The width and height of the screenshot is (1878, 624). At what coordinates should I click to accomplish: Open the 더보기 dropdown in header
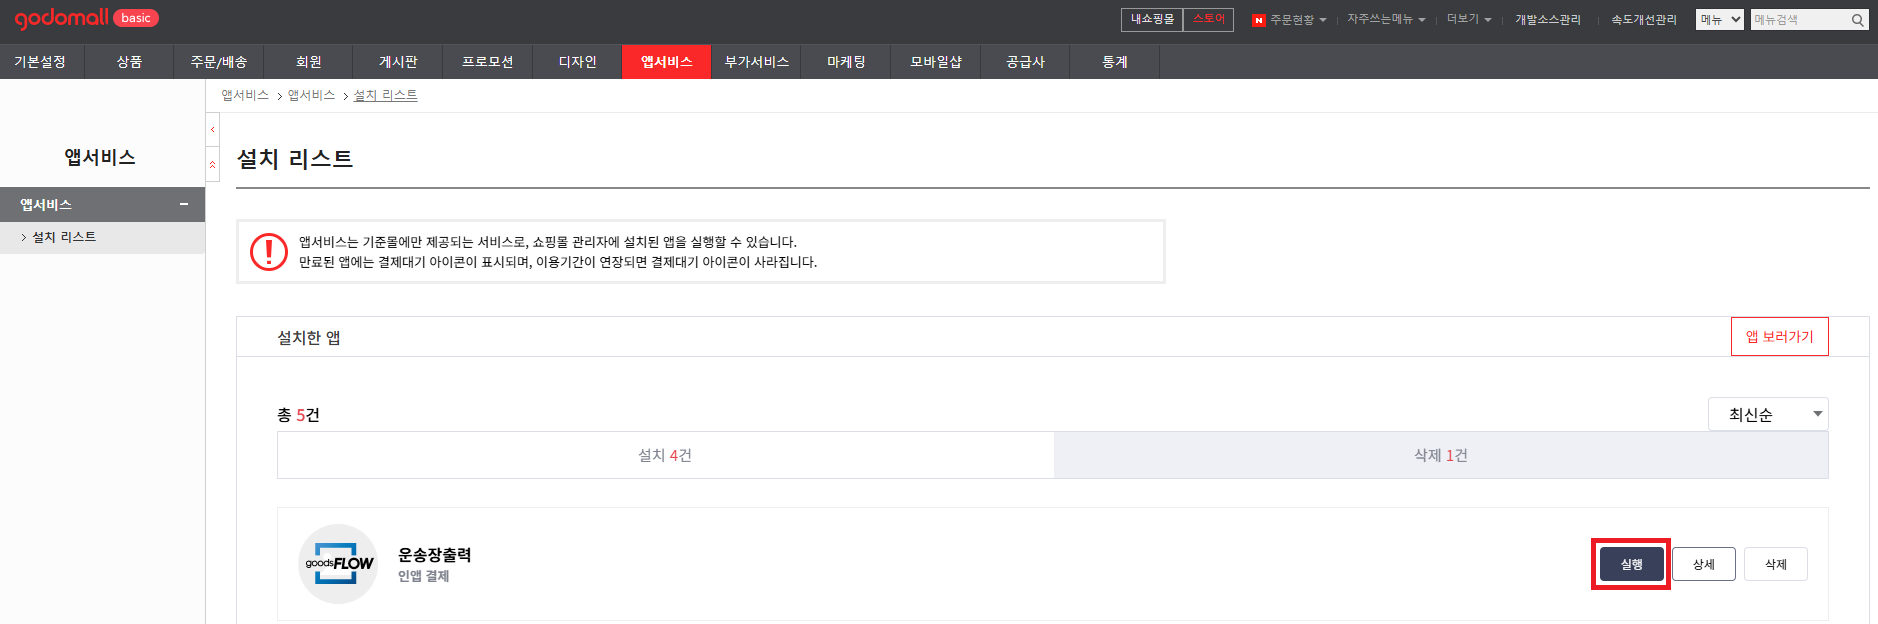tap(1468, 20)
